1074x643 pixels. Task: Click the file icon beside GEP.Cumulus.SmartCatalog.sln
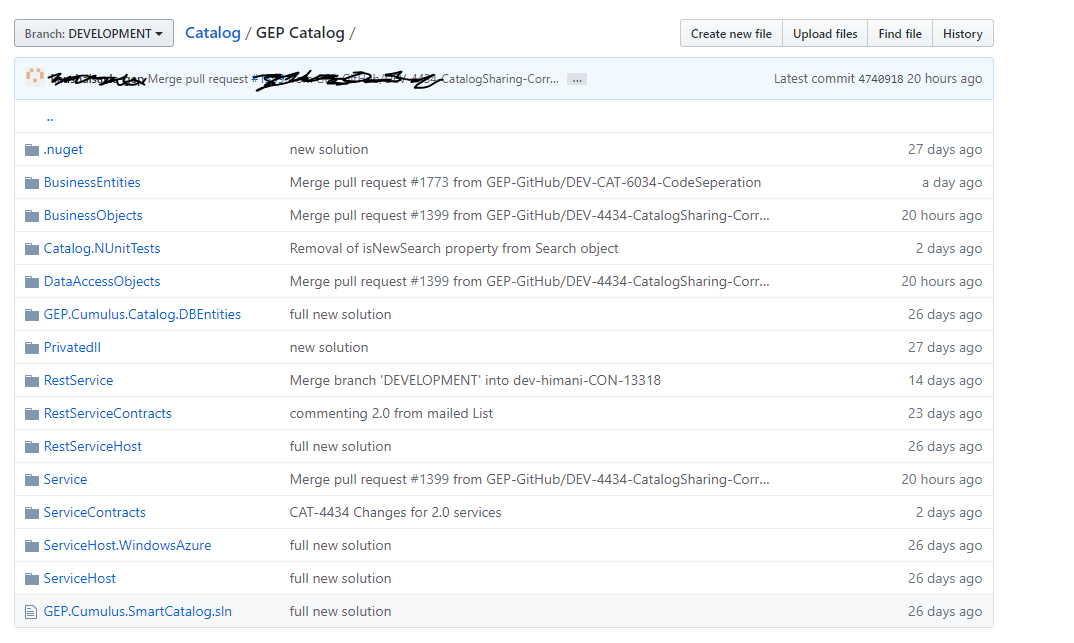[31, 612]
